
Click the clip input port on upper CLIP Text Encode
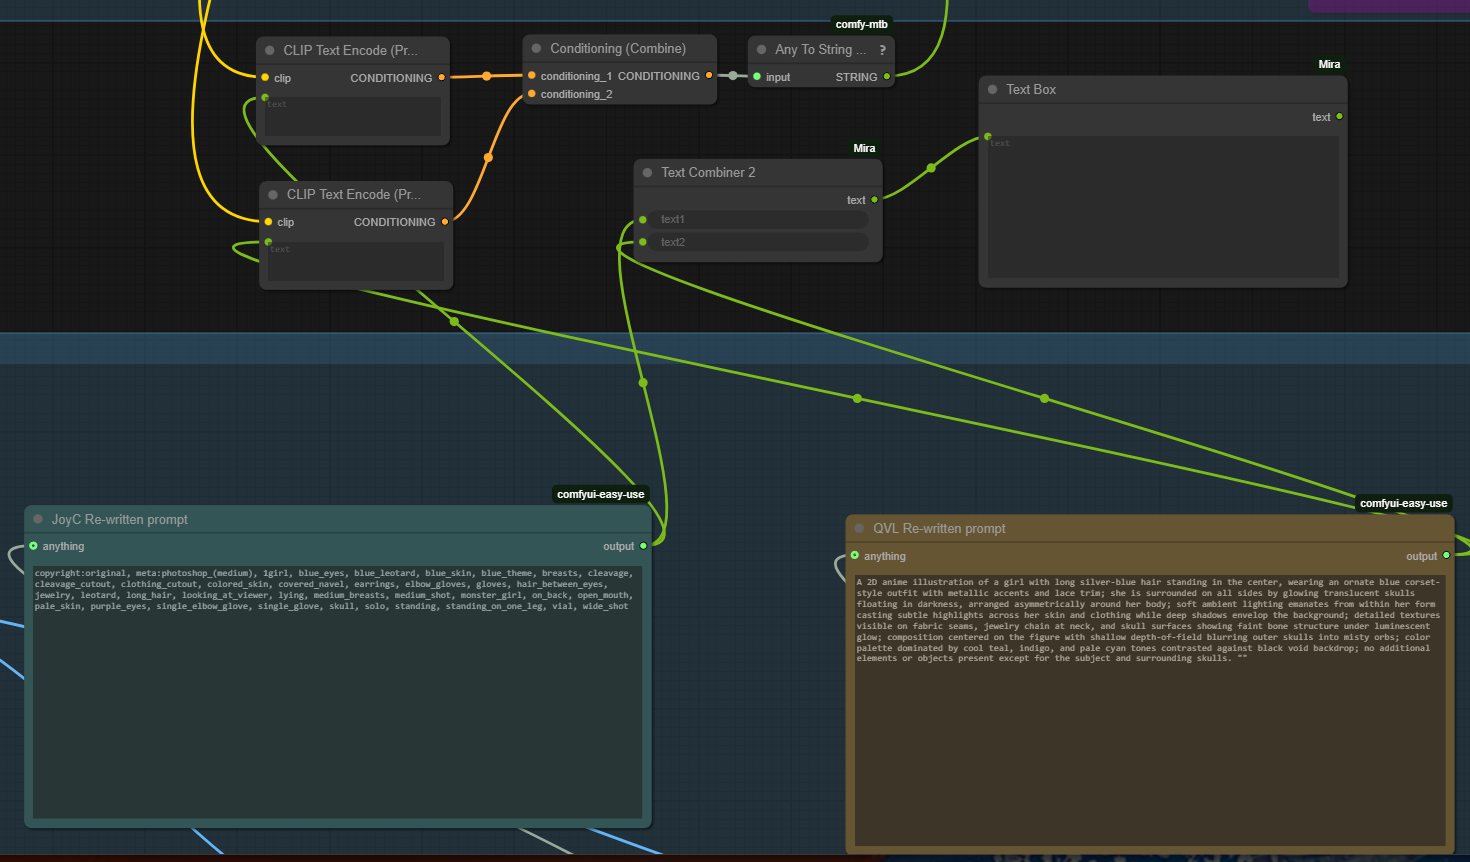tap(265, 78)
